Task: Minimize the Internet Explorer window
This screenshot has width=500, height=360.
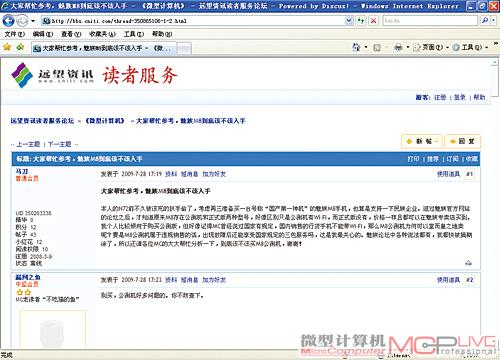Action: tap(471, 6)
